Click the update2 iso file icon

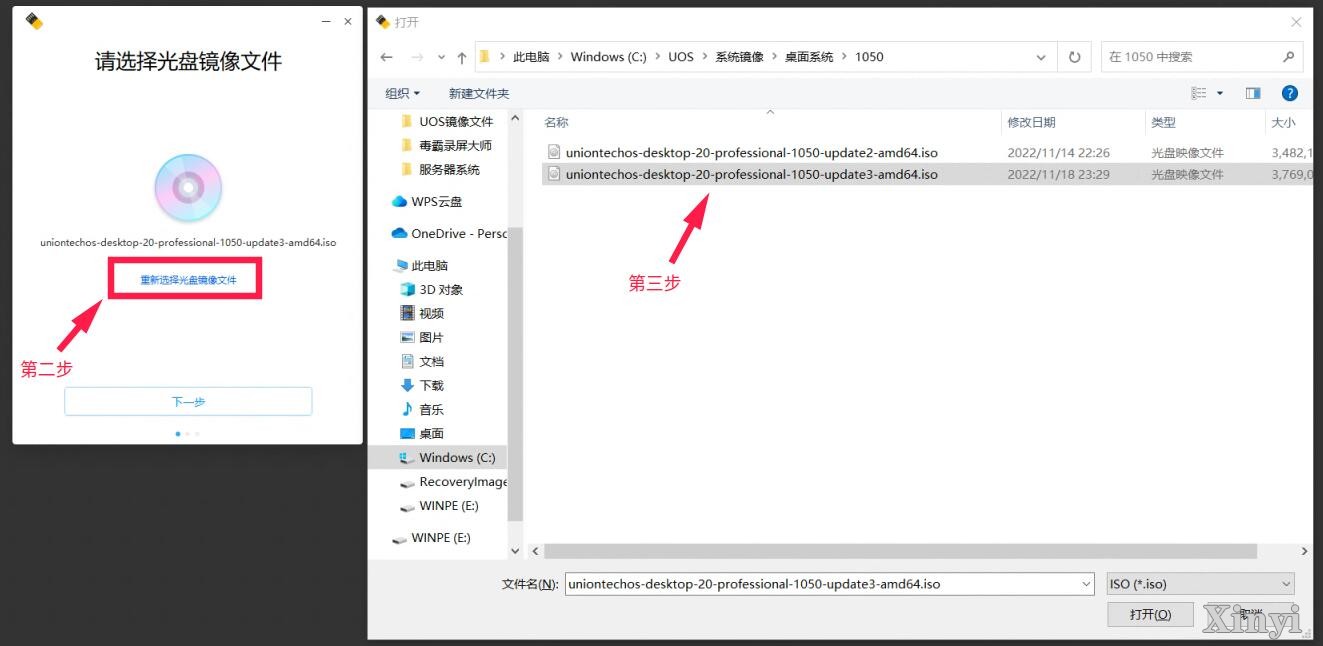click(x=554, y=153)
